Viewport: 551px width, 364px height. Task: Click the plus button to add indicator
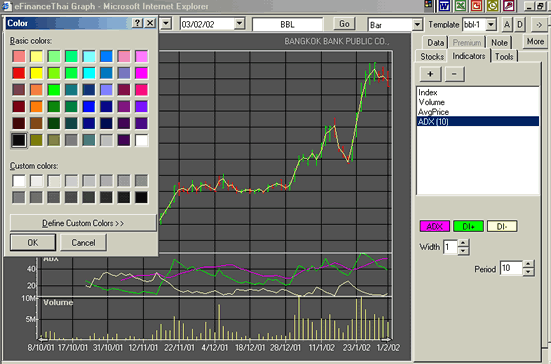[x=430, y=74]
